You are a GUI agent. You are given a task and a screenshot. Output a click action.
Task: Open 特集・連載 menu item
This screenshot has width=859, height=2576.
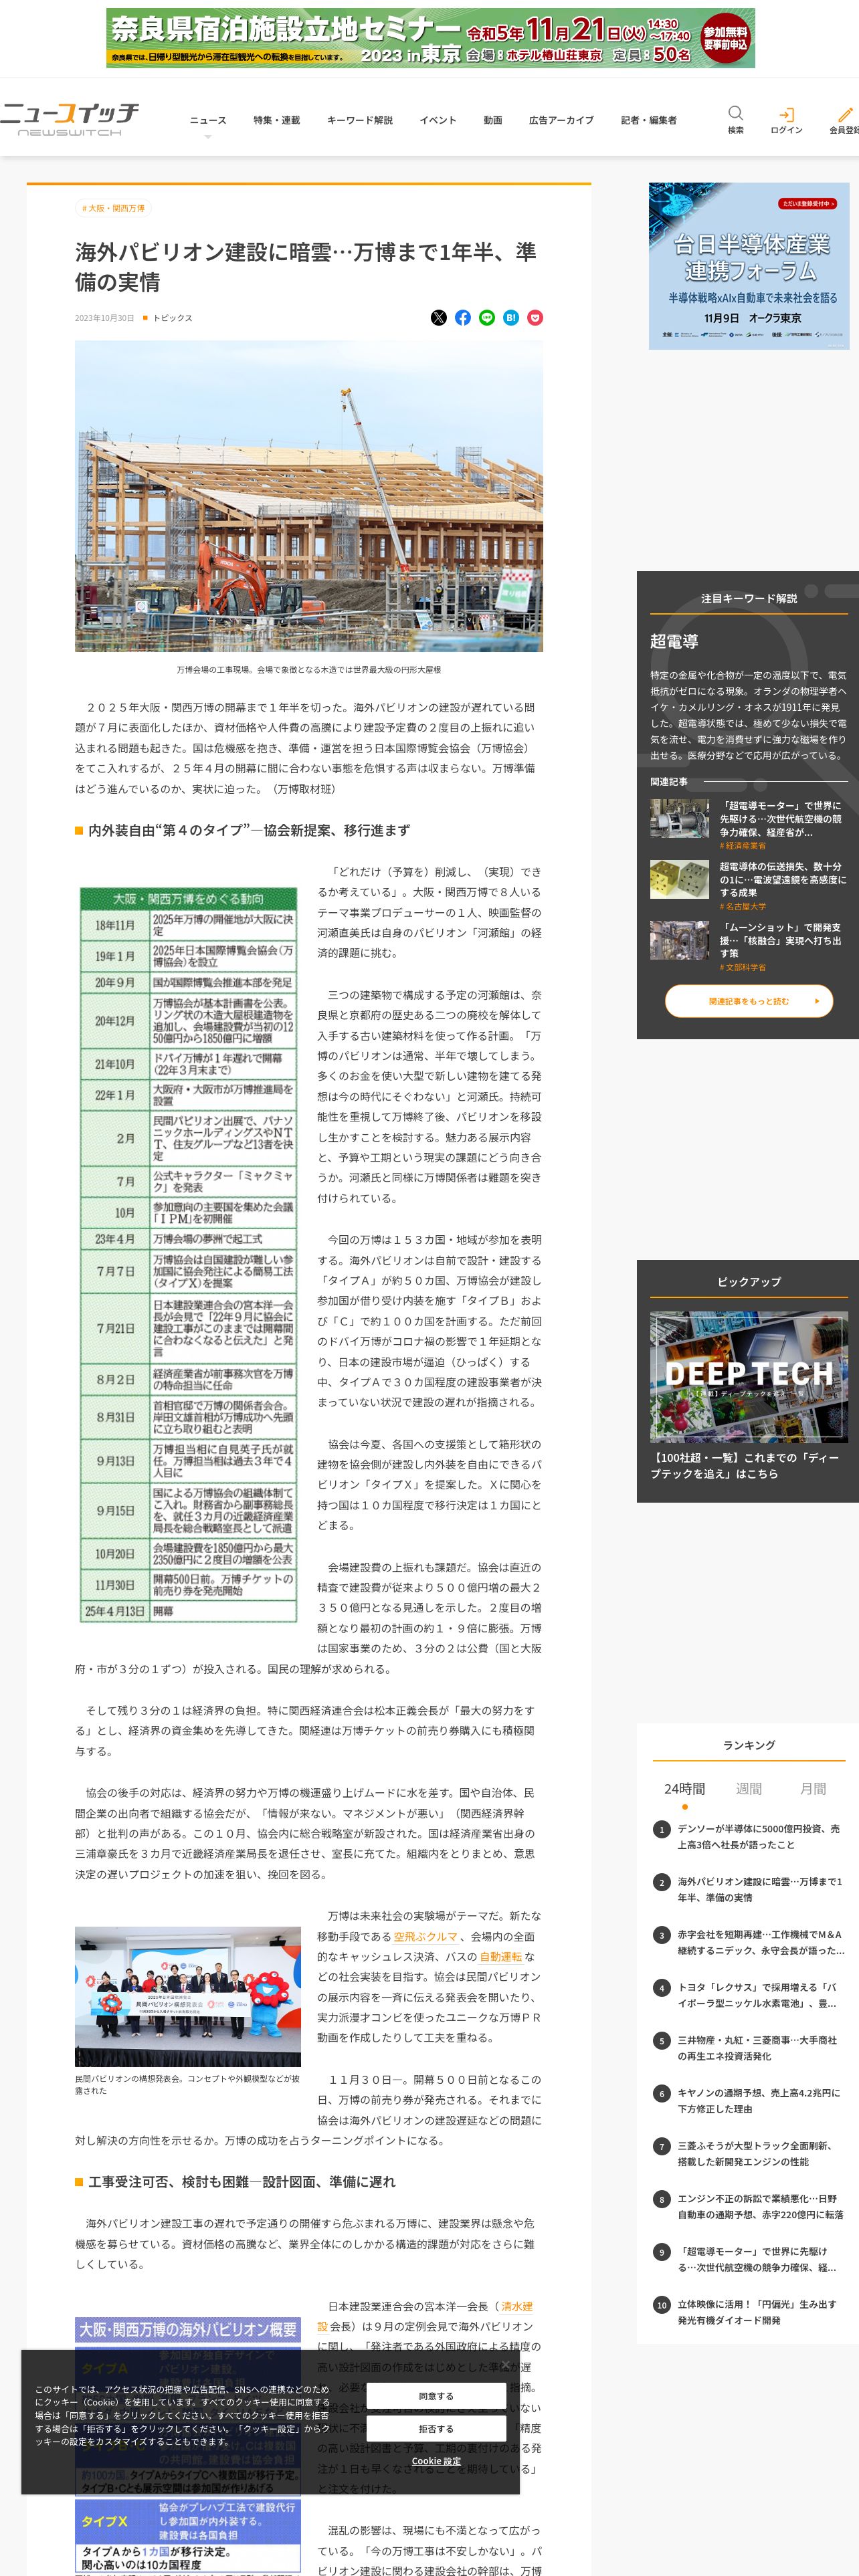pyautogui.click(x=277, y=121)
